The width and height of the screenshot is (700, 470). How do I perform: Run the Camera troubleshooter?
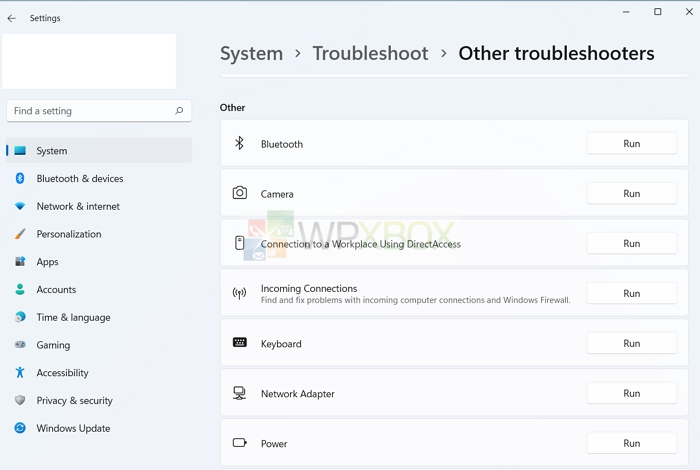pos(632,193)
